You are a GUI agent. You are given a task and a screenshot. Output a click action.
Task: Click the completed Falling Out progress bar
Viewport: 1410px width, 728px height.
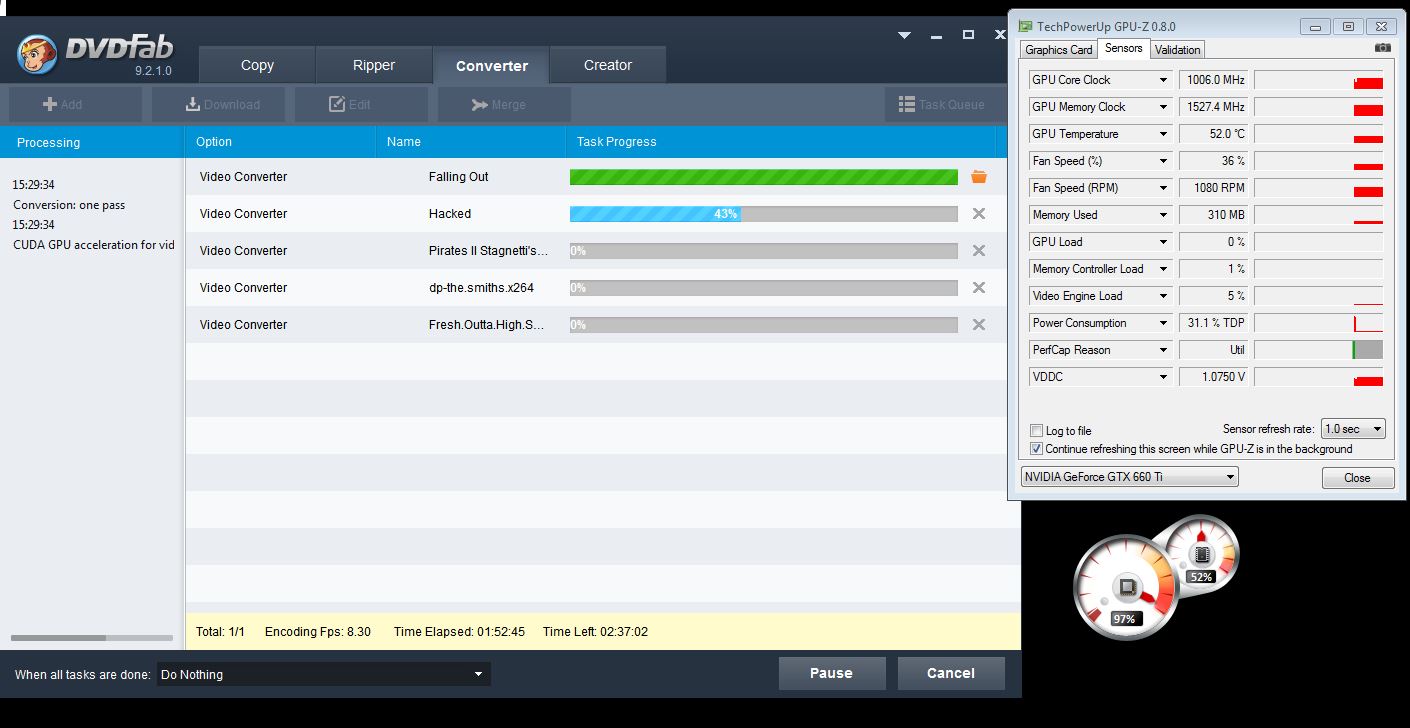764,177
